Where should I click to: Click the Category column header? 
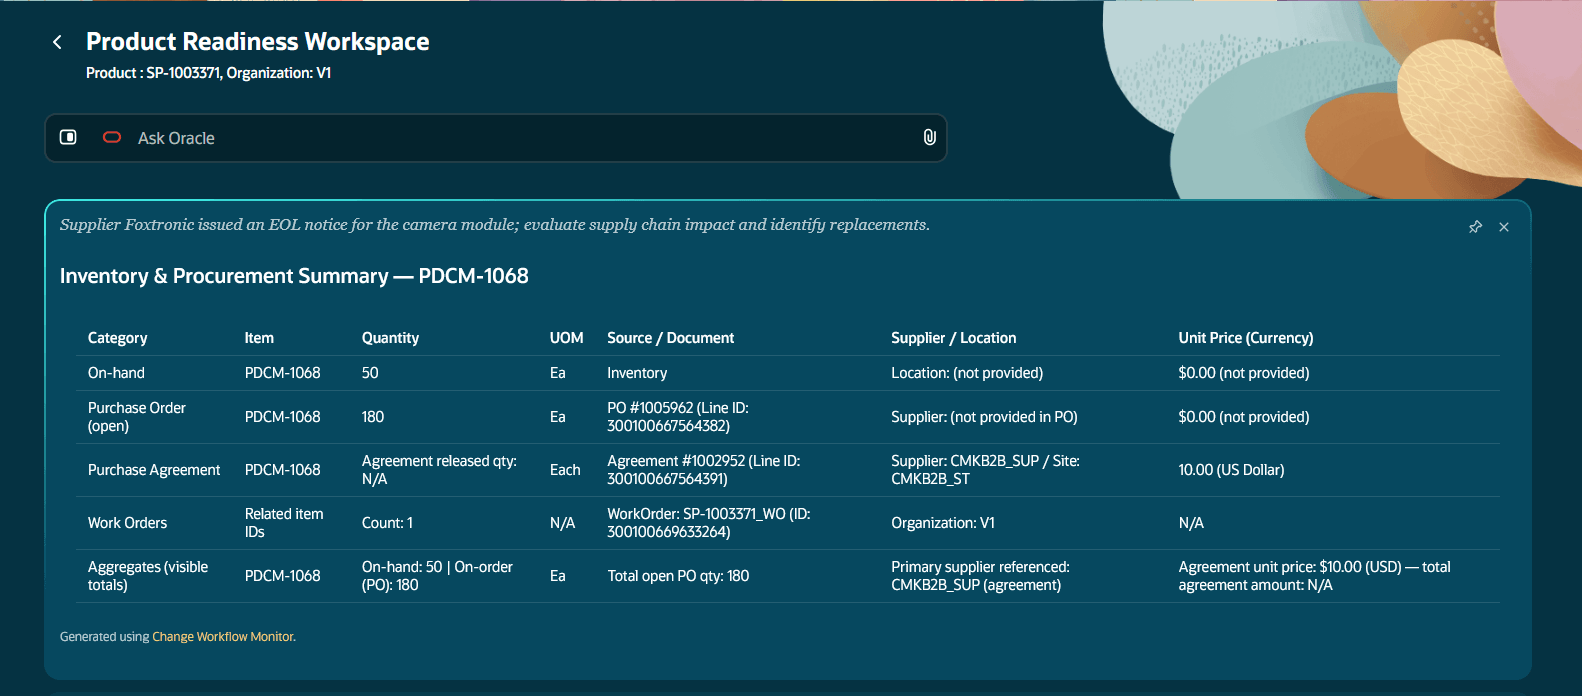[x=118, y=338]
